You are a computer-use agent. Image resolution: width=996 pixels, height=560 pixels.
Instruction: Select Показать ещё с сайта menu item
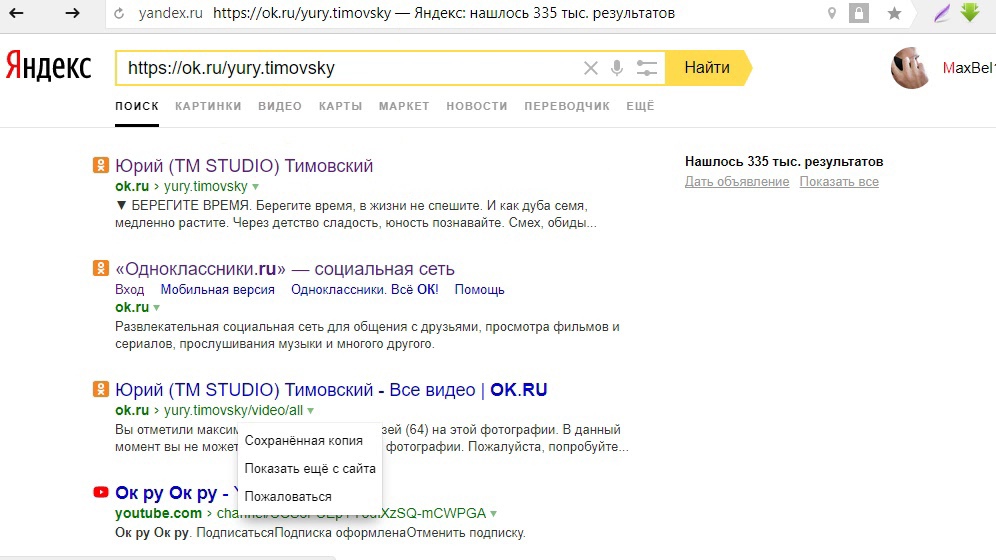[310, 469]
